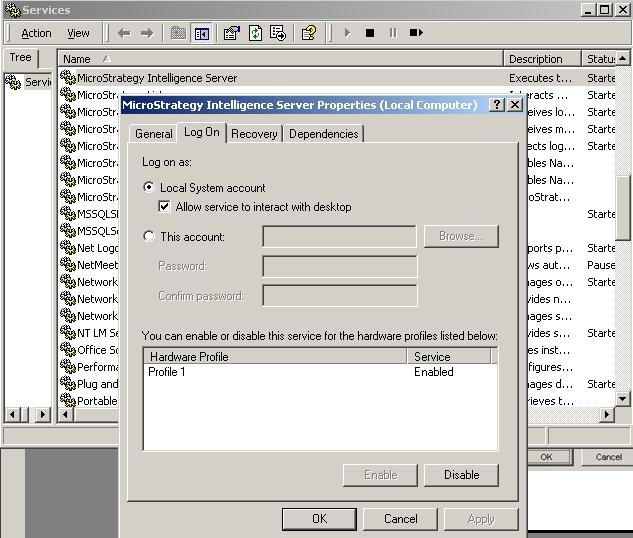Click the gear icon beside NetMeeting service
This screenshot has height=538, width=633.
coord(68,264)
